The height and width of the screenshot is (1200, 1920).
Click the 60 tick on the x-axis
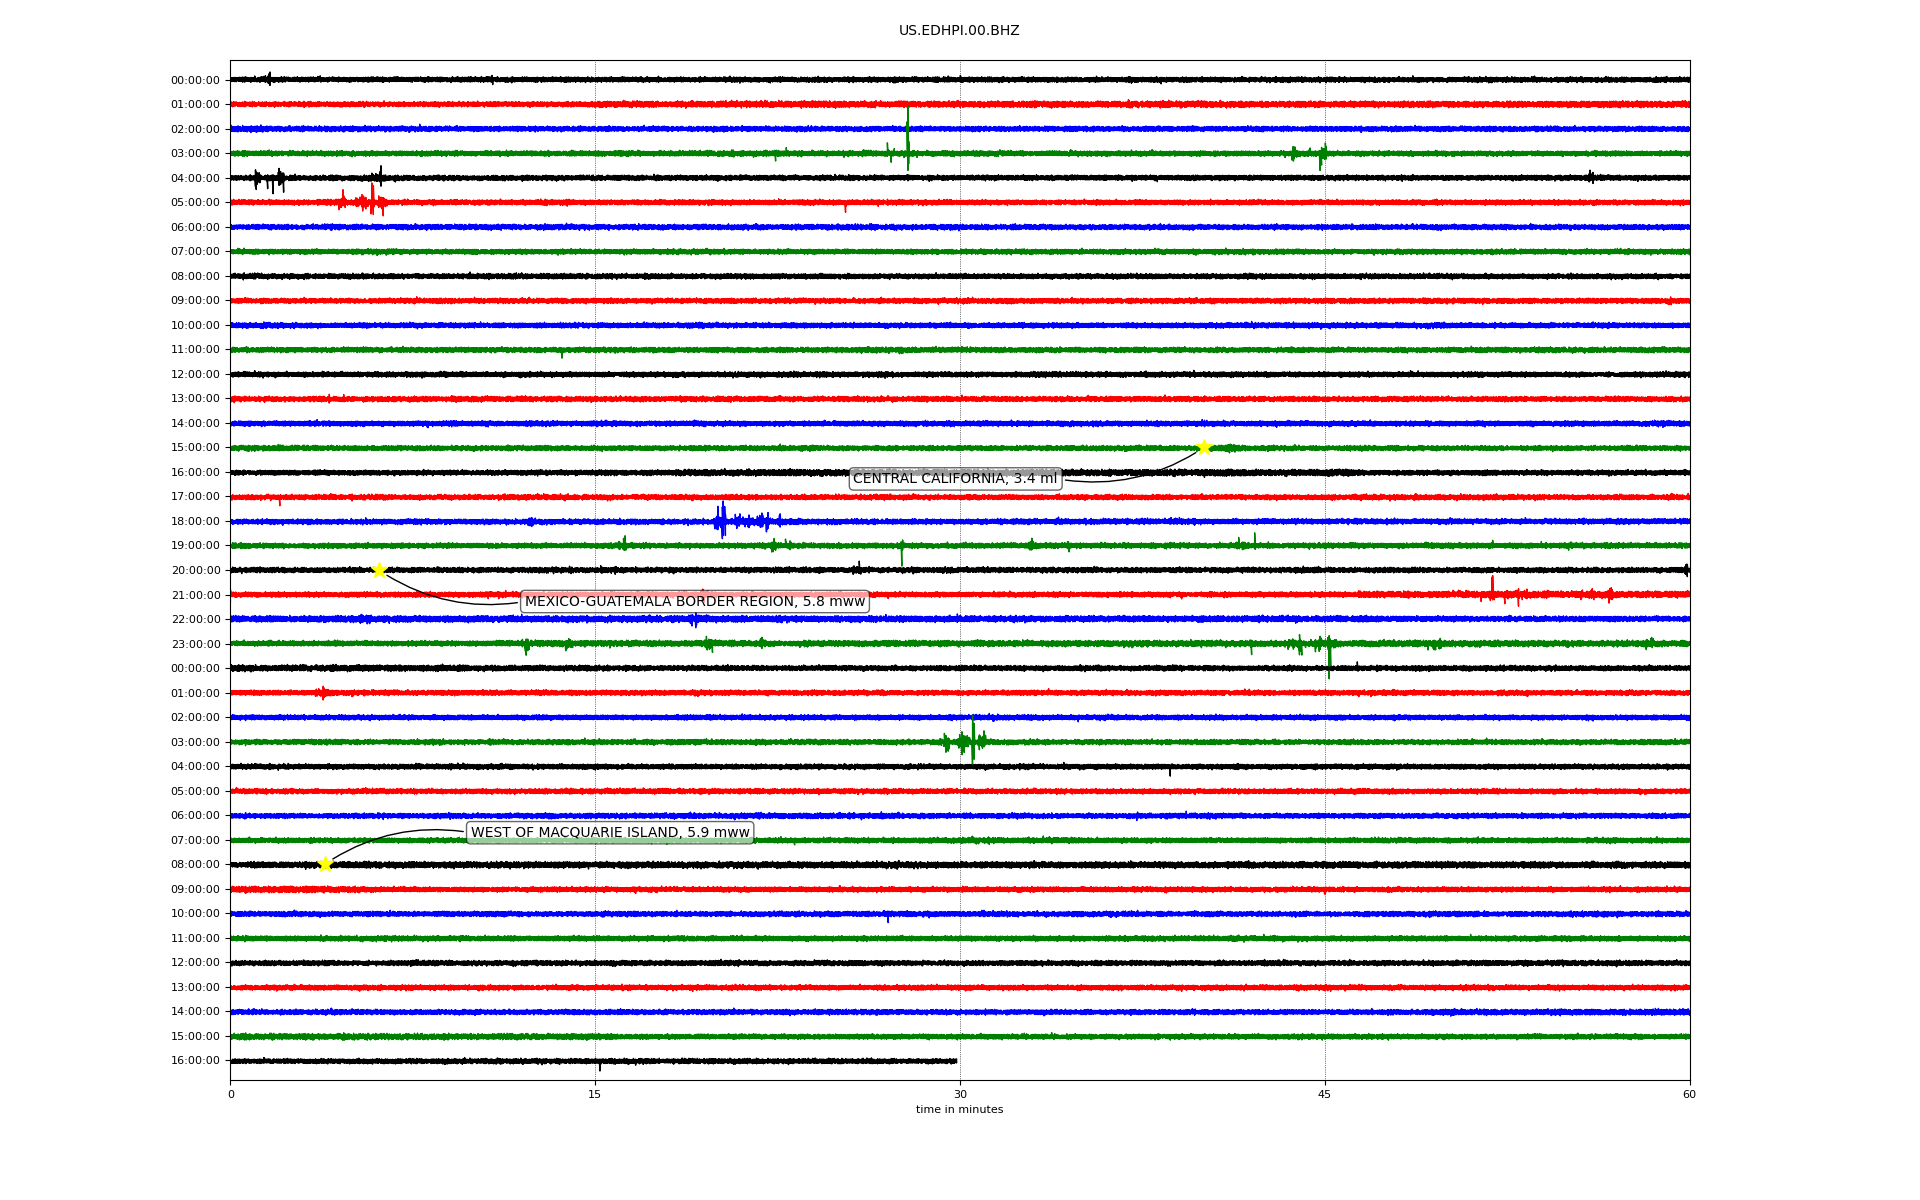click(x=1688, y=1094)
